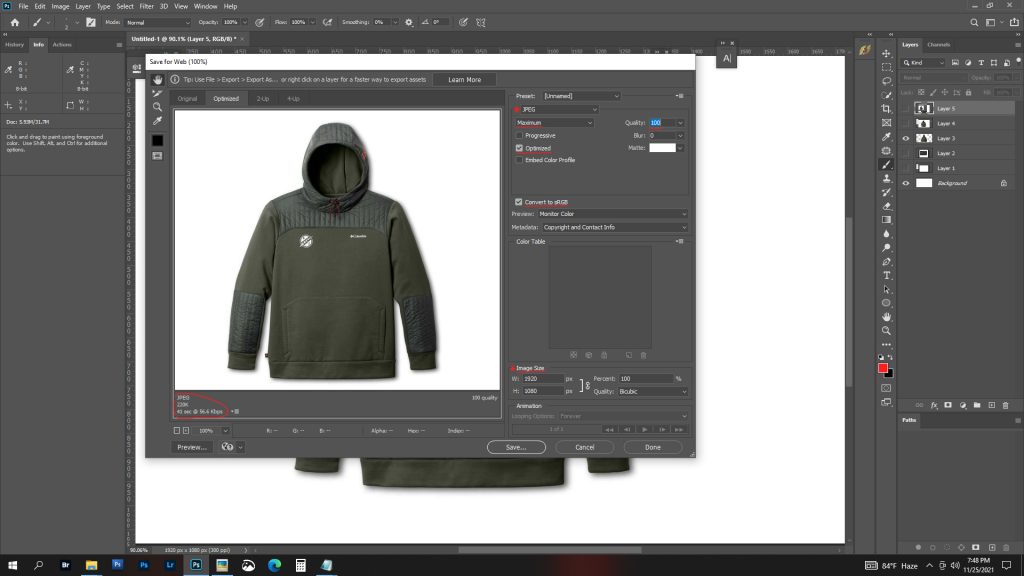Screen dimensions: 1024x576
Task: Open the Search icon in top right
Action: point(974,22)
